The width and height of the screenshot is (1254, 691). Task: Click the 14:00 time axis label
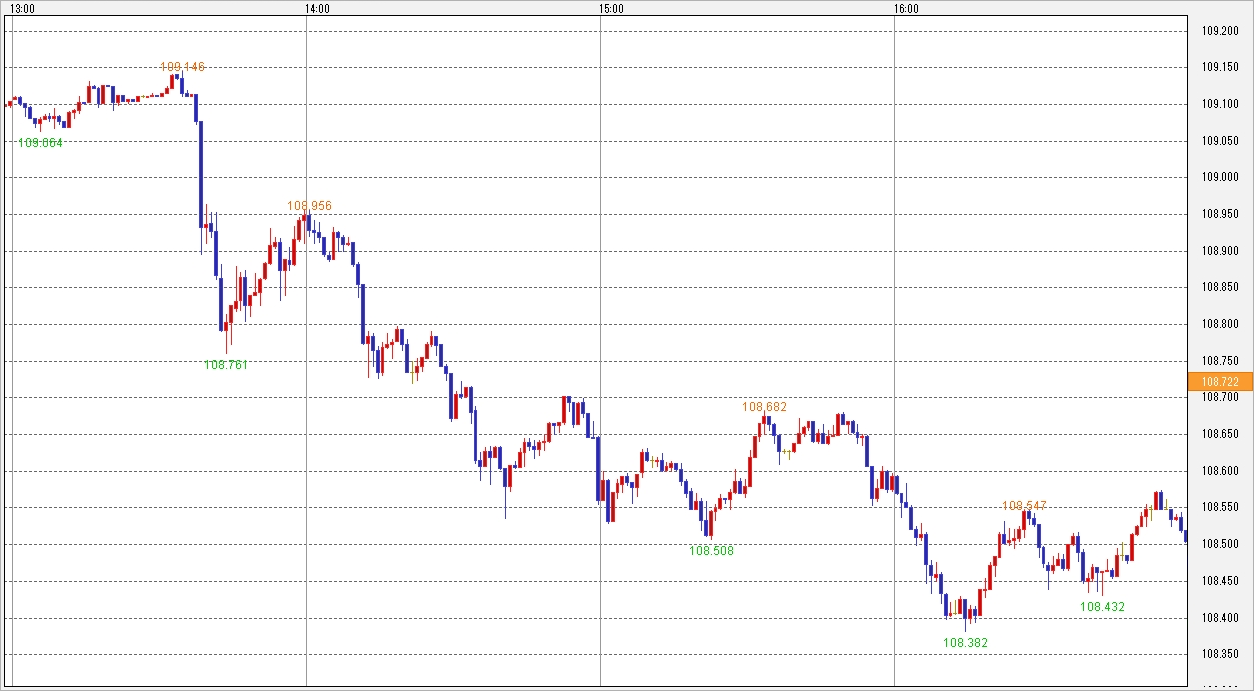317,9
